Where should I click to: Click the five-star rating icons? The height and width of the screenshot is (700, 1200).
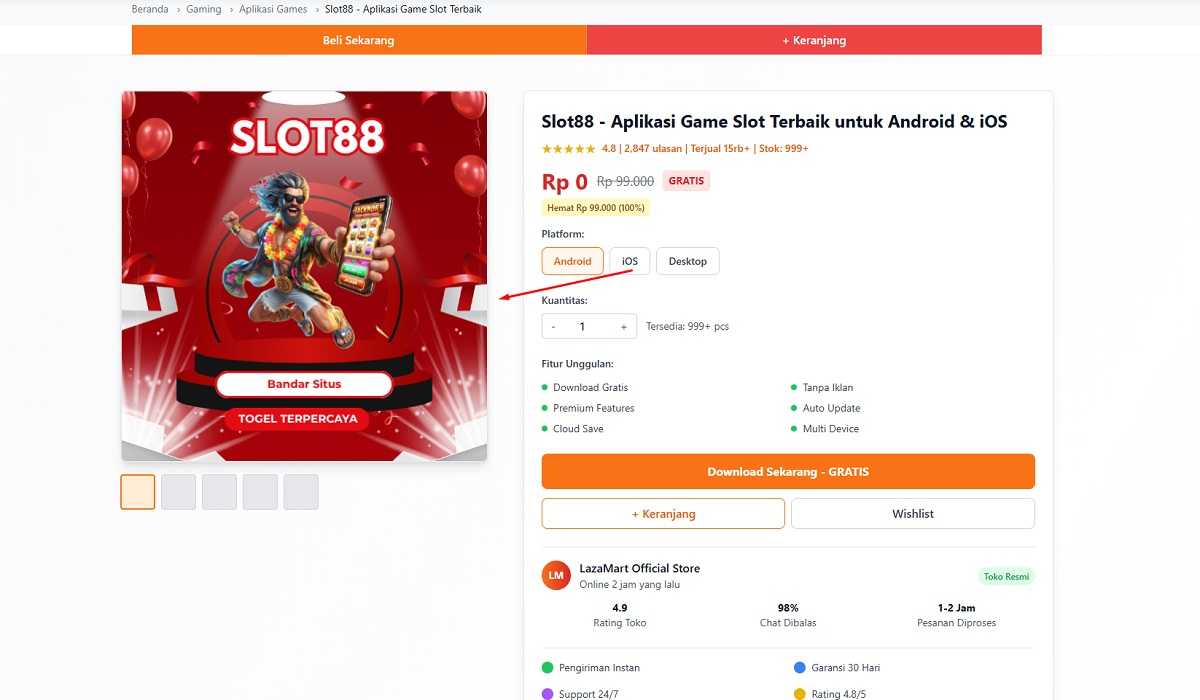click(x=568, y=149)
